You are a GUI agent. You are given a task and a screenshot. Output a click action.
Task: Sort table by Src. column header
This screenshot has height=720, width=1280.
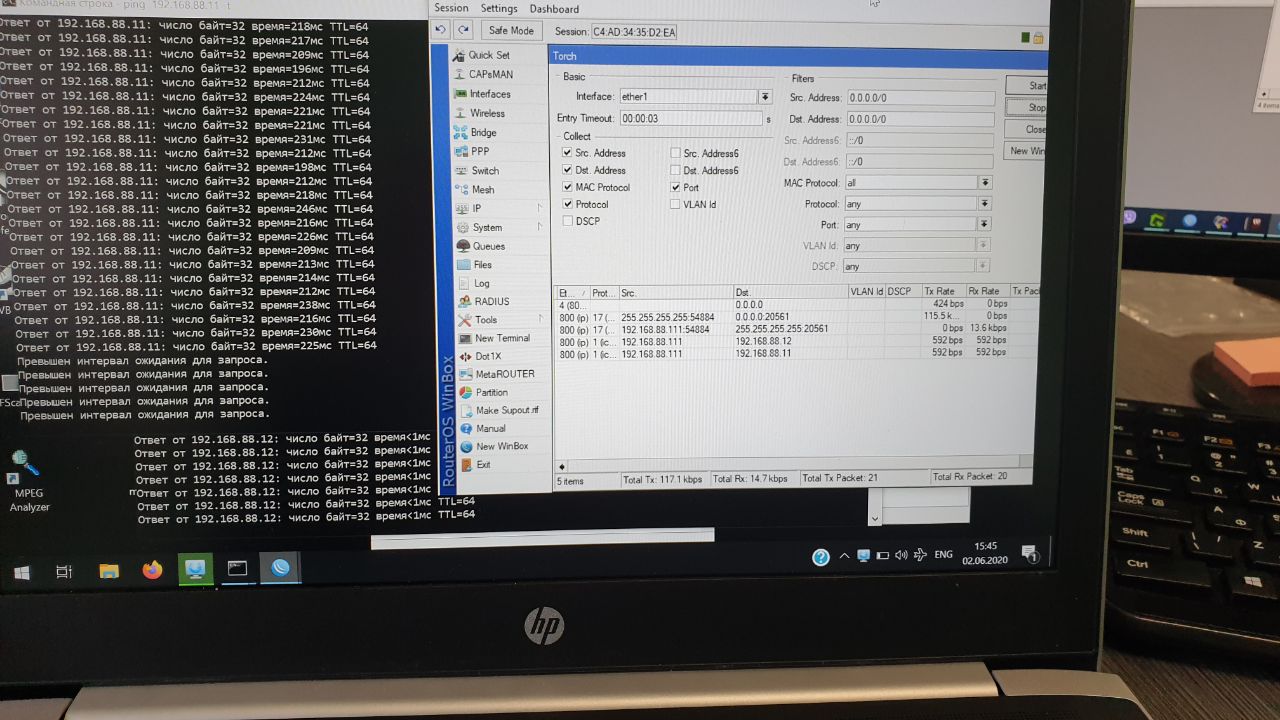coord(675,292)
